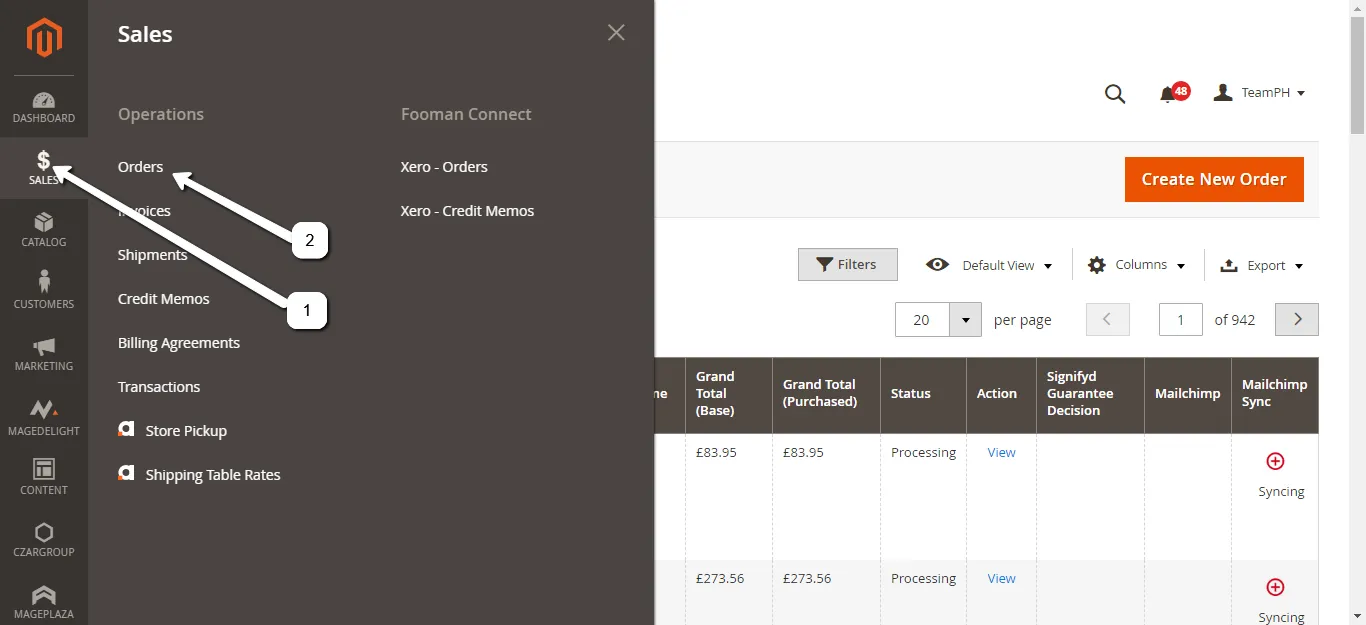The image size is (1366, 625).
Task: Click Mailchimp sync icon for £273.56 order
Action: click(1275, 587)
